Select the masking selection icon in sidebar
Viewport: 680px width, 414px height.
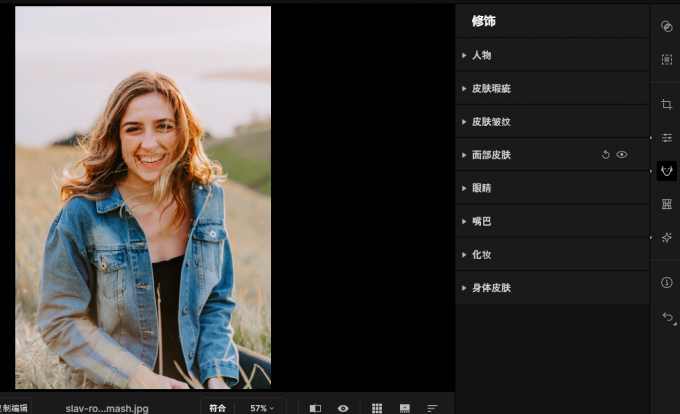tap(667, 59)
